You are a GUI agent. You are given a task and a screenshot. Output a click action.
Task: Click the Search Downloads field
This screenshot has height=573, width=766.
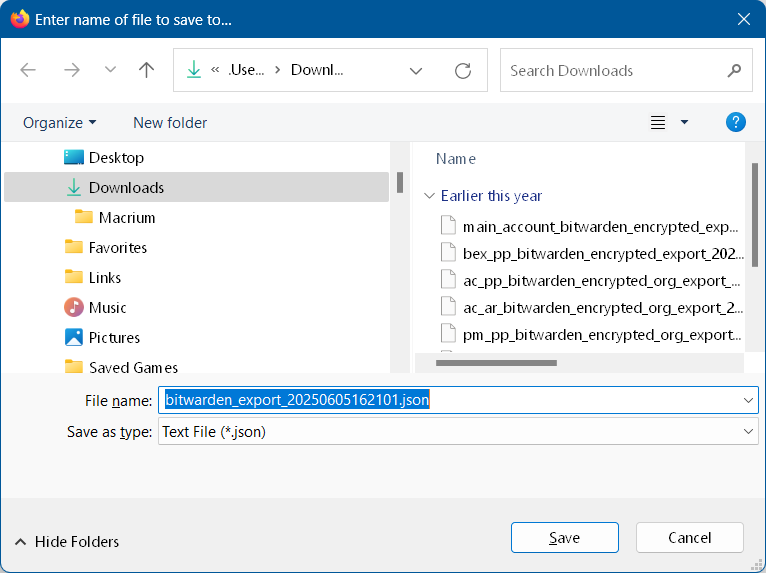(626, 70)
